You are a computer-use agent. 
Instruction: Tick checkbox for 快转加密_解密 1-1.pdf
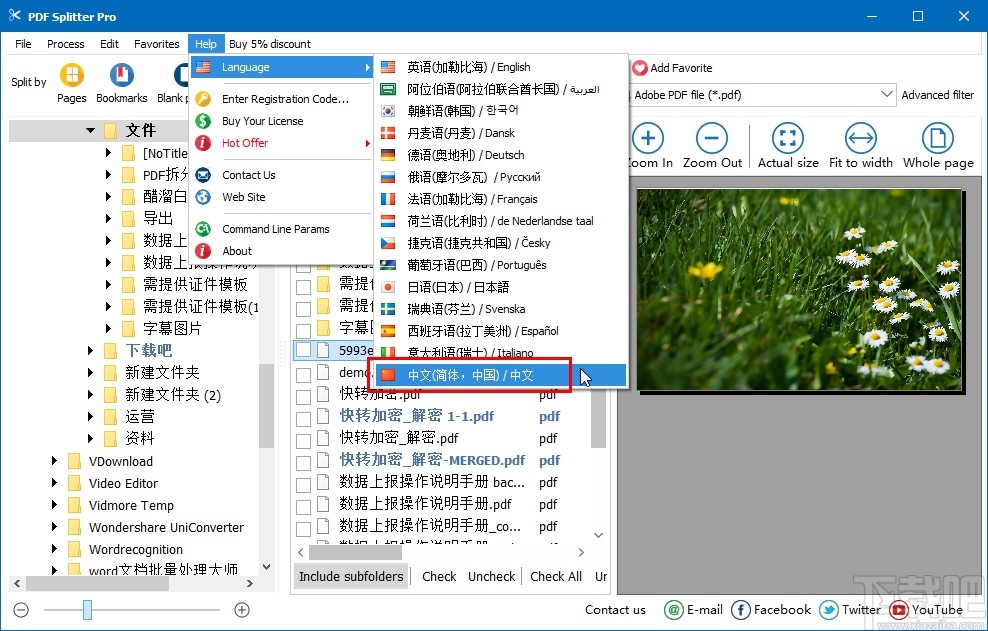pos(304,417)
